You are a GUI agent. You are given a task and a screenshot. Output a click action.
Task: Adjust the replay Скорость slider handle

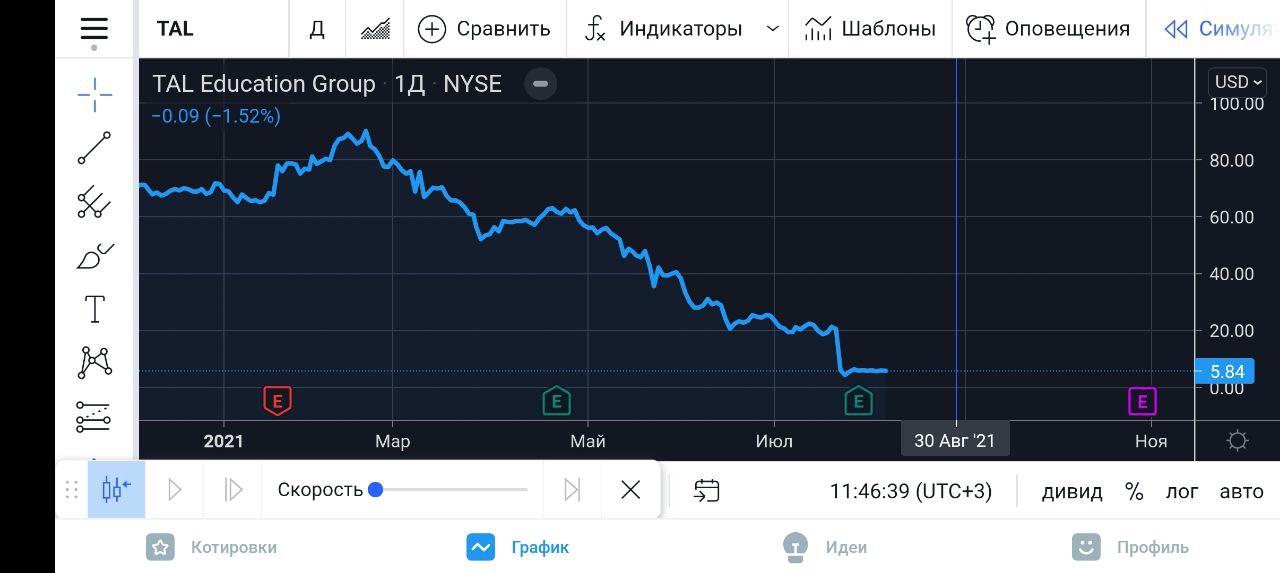click(x=376, y=490)
